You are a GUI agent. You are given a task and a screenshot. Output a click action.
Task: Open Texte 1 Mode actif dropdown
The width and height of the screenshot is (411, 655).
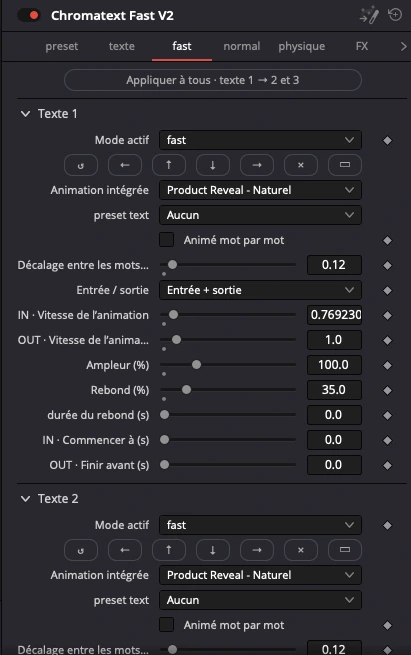click(x=260, y=140)
